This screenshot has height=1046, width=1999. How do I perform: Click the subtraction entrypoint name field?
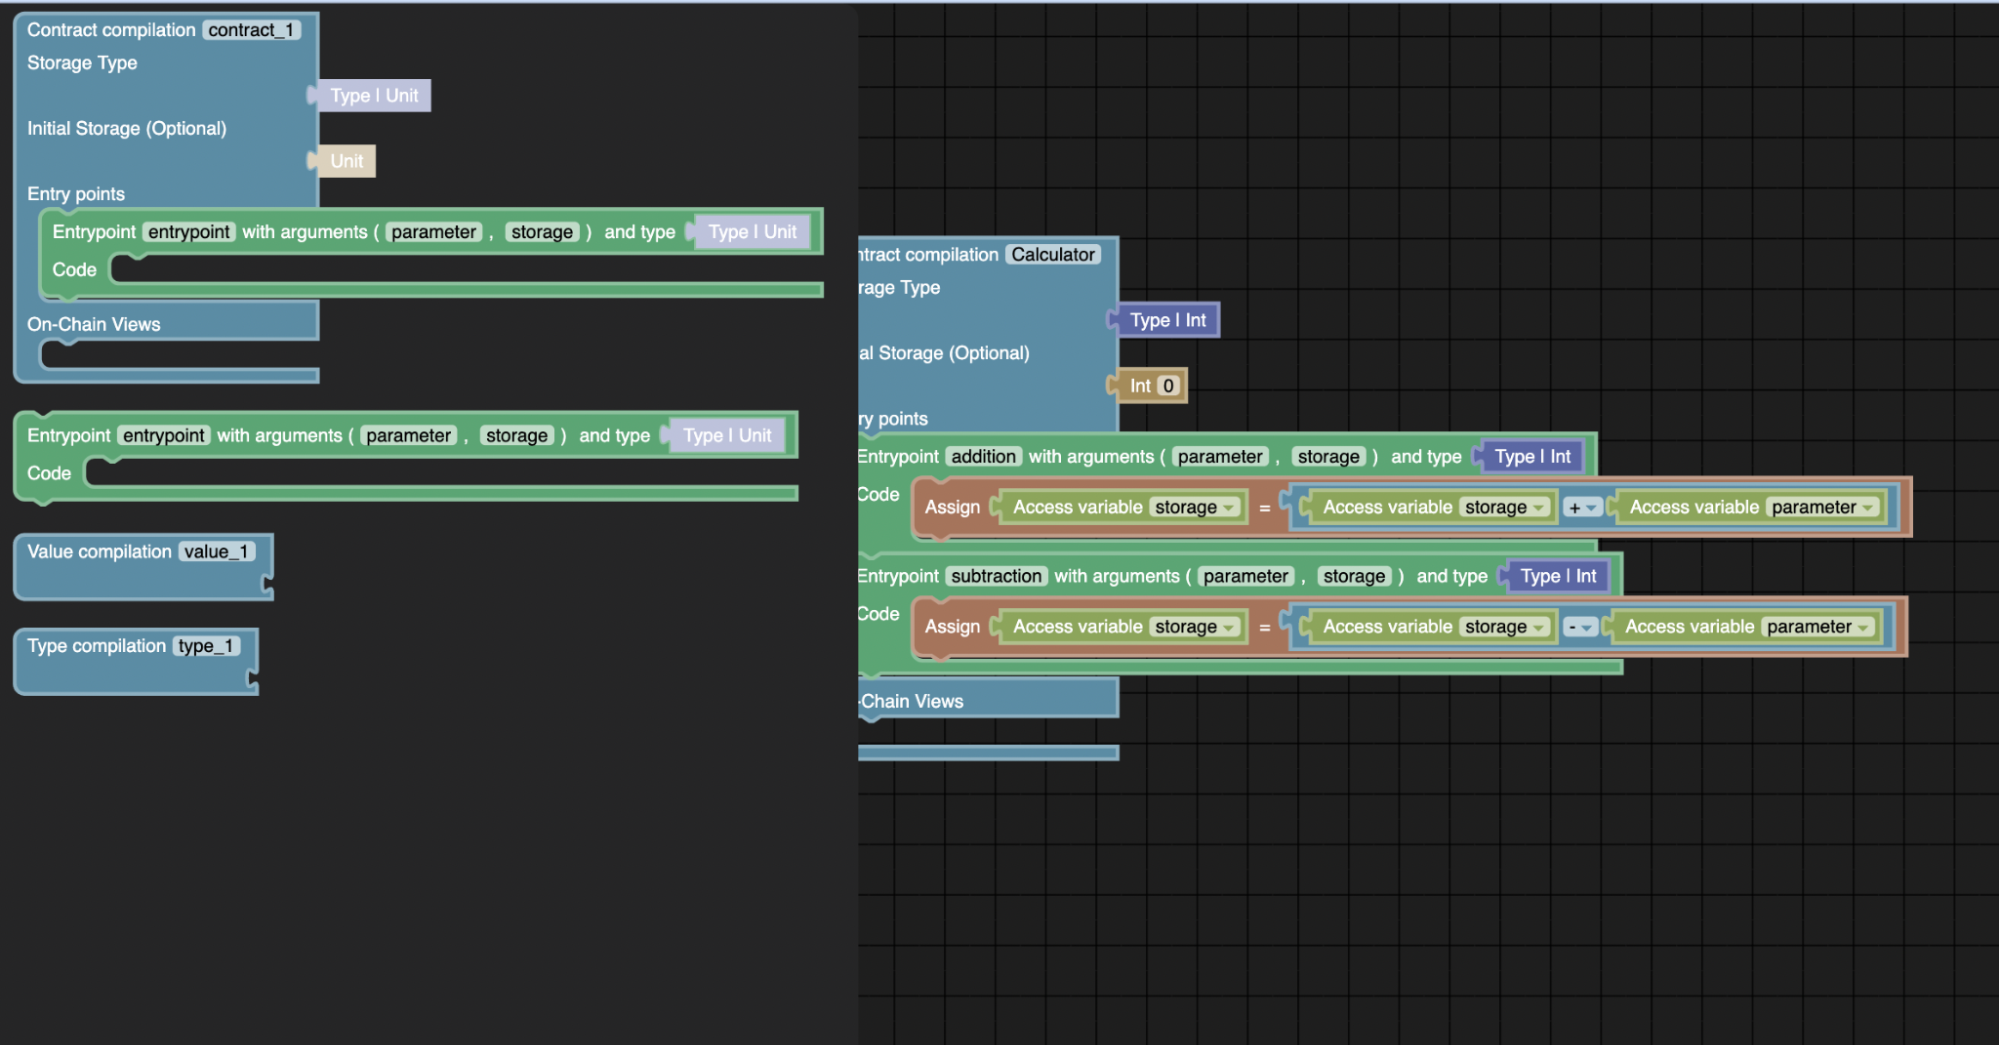click(995, 577)
